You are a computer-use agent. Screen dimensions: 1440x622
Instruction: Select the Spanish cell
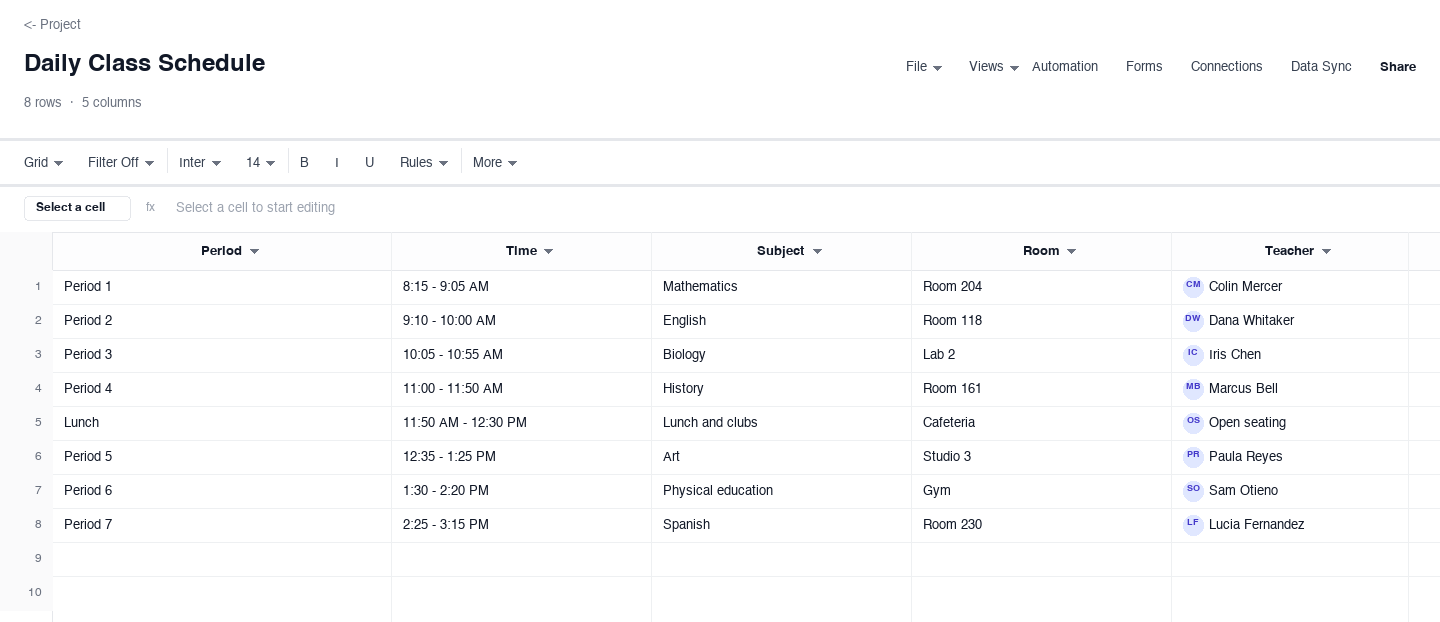(x=781, y=525)
